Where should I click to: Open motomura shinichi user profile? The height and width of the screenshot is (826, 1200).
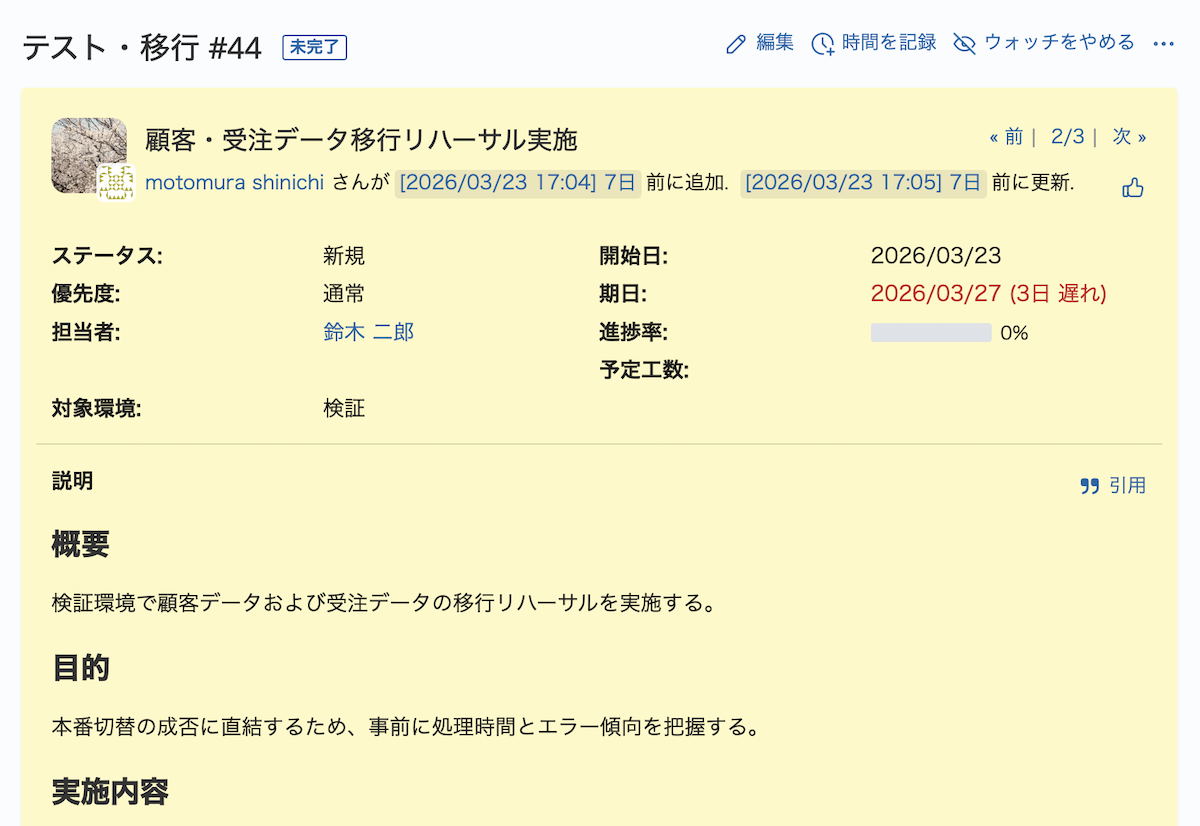pos(234,183)
